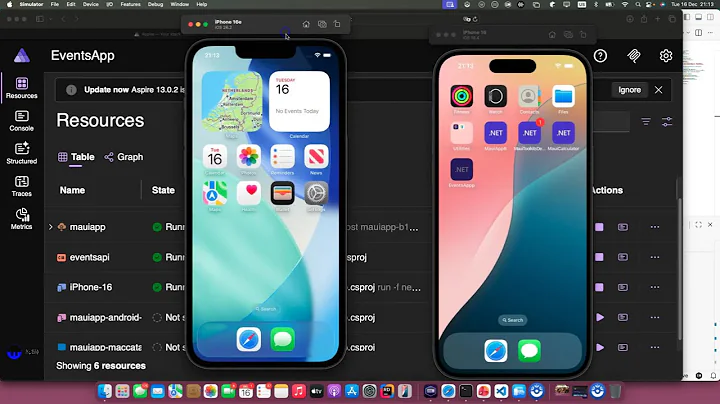Viewport: 720px width, 404px height.
Task: Open EventsApp on the right iPhone
Action: pos(461,170)
